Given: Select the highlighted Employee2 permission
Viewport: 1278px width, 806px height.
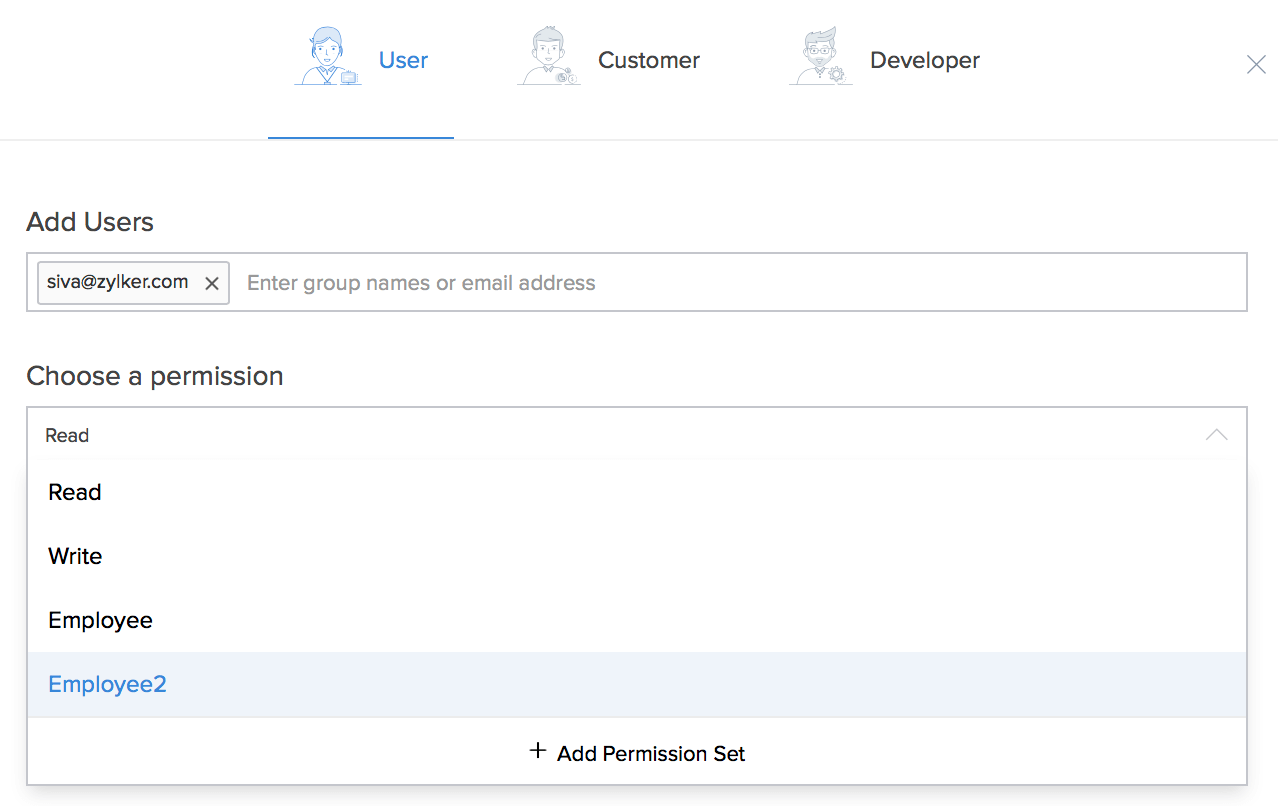Looking at the screenshot, I should pos(107,684).
